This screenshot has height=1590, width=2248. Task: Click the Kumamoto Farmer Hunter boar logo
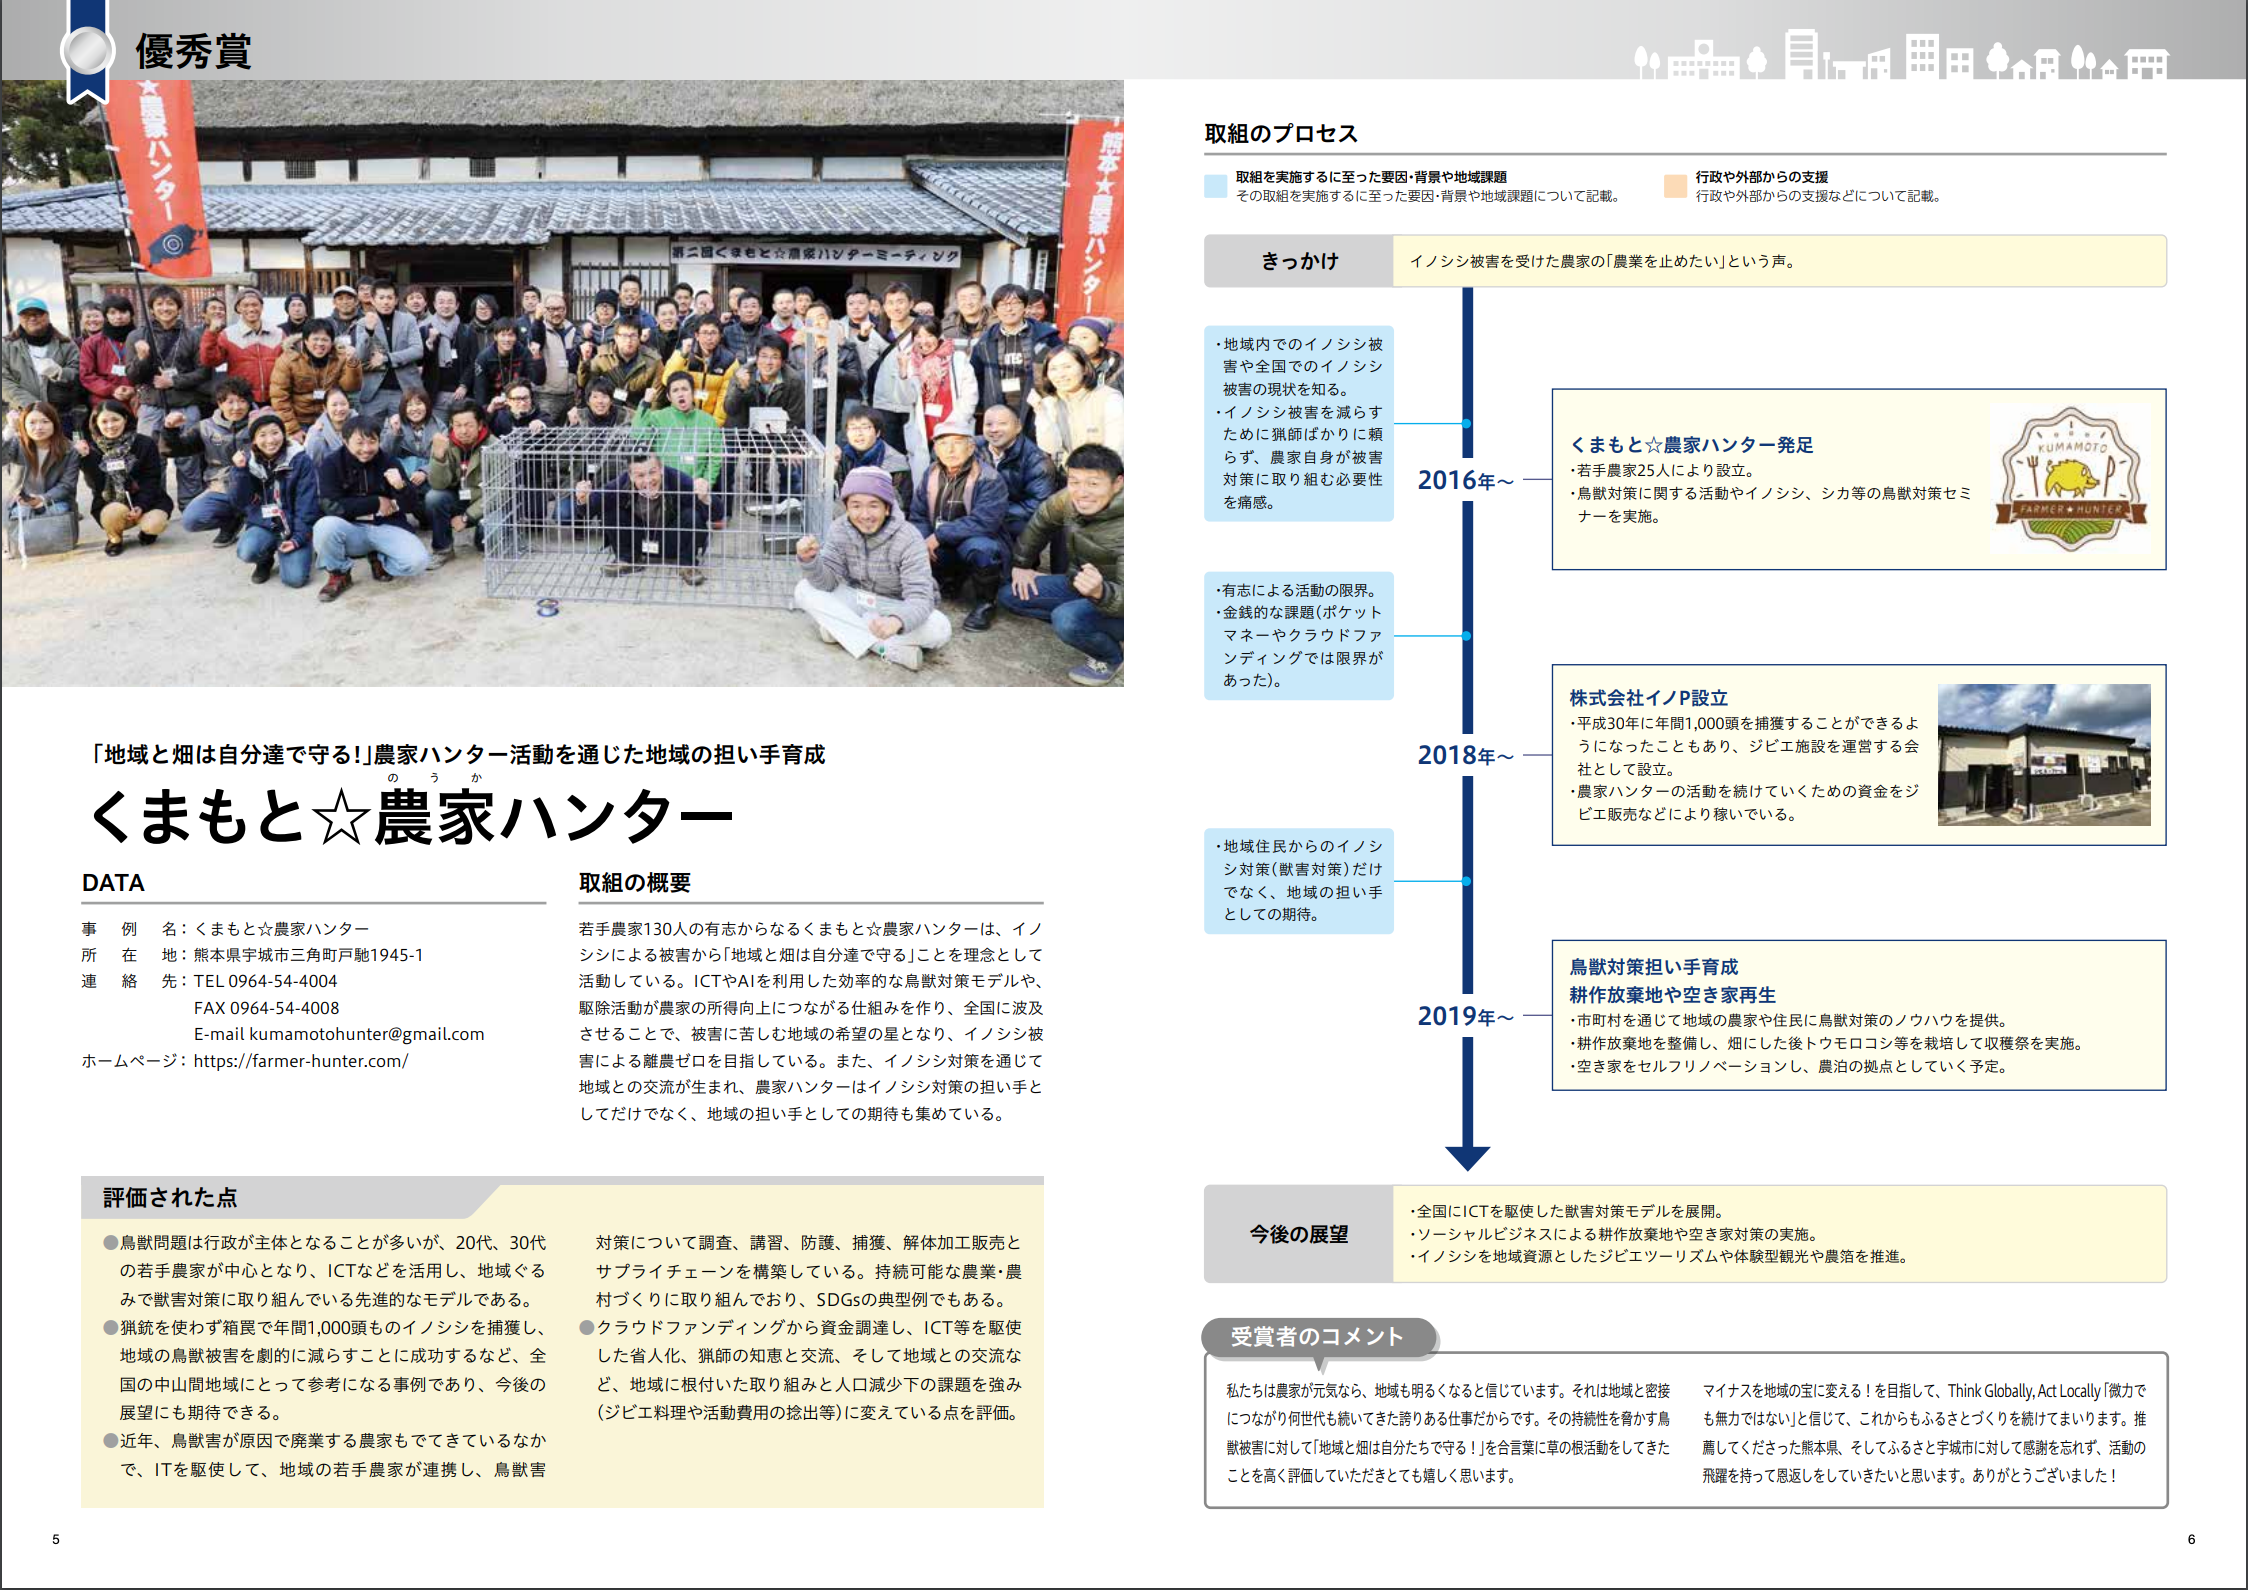[x=2070, y=480]
